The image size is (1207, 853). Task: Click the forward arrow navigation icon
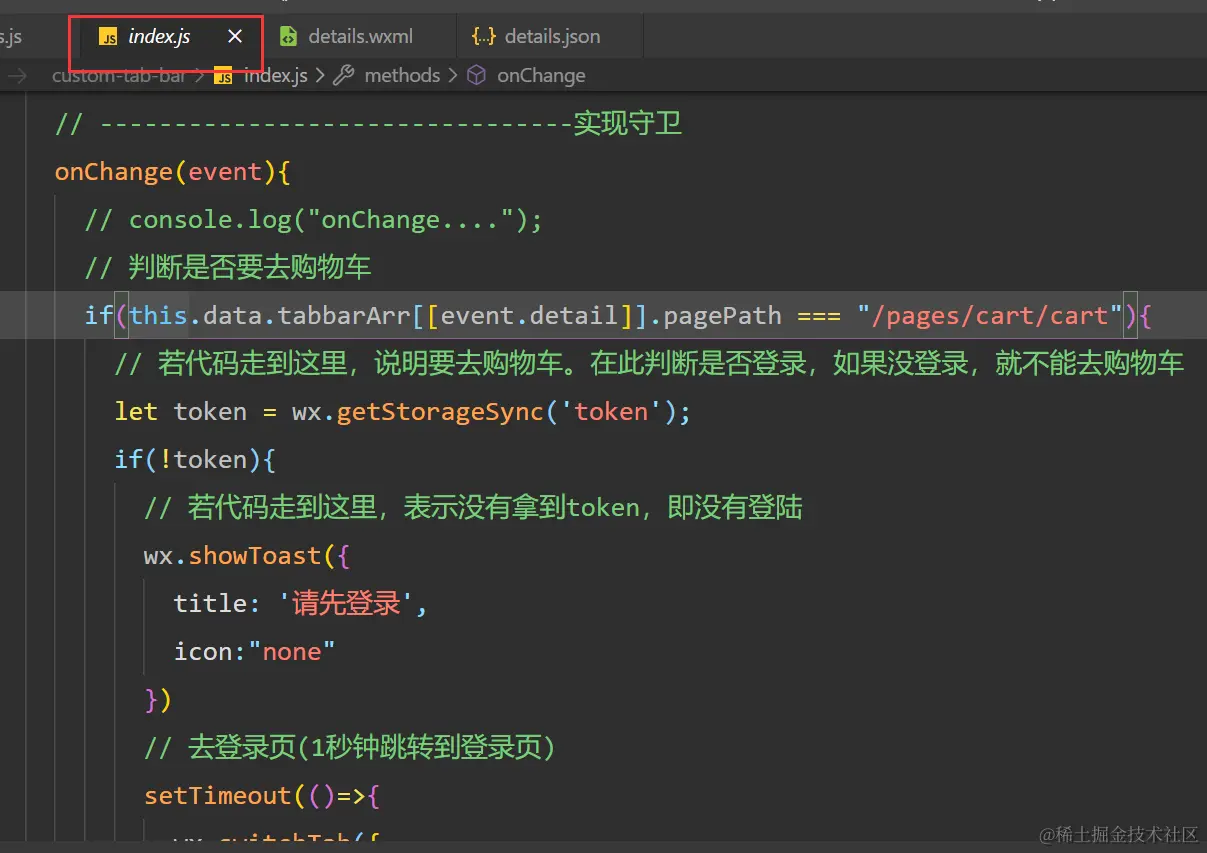pyautogui.click(x=17, y=75)
